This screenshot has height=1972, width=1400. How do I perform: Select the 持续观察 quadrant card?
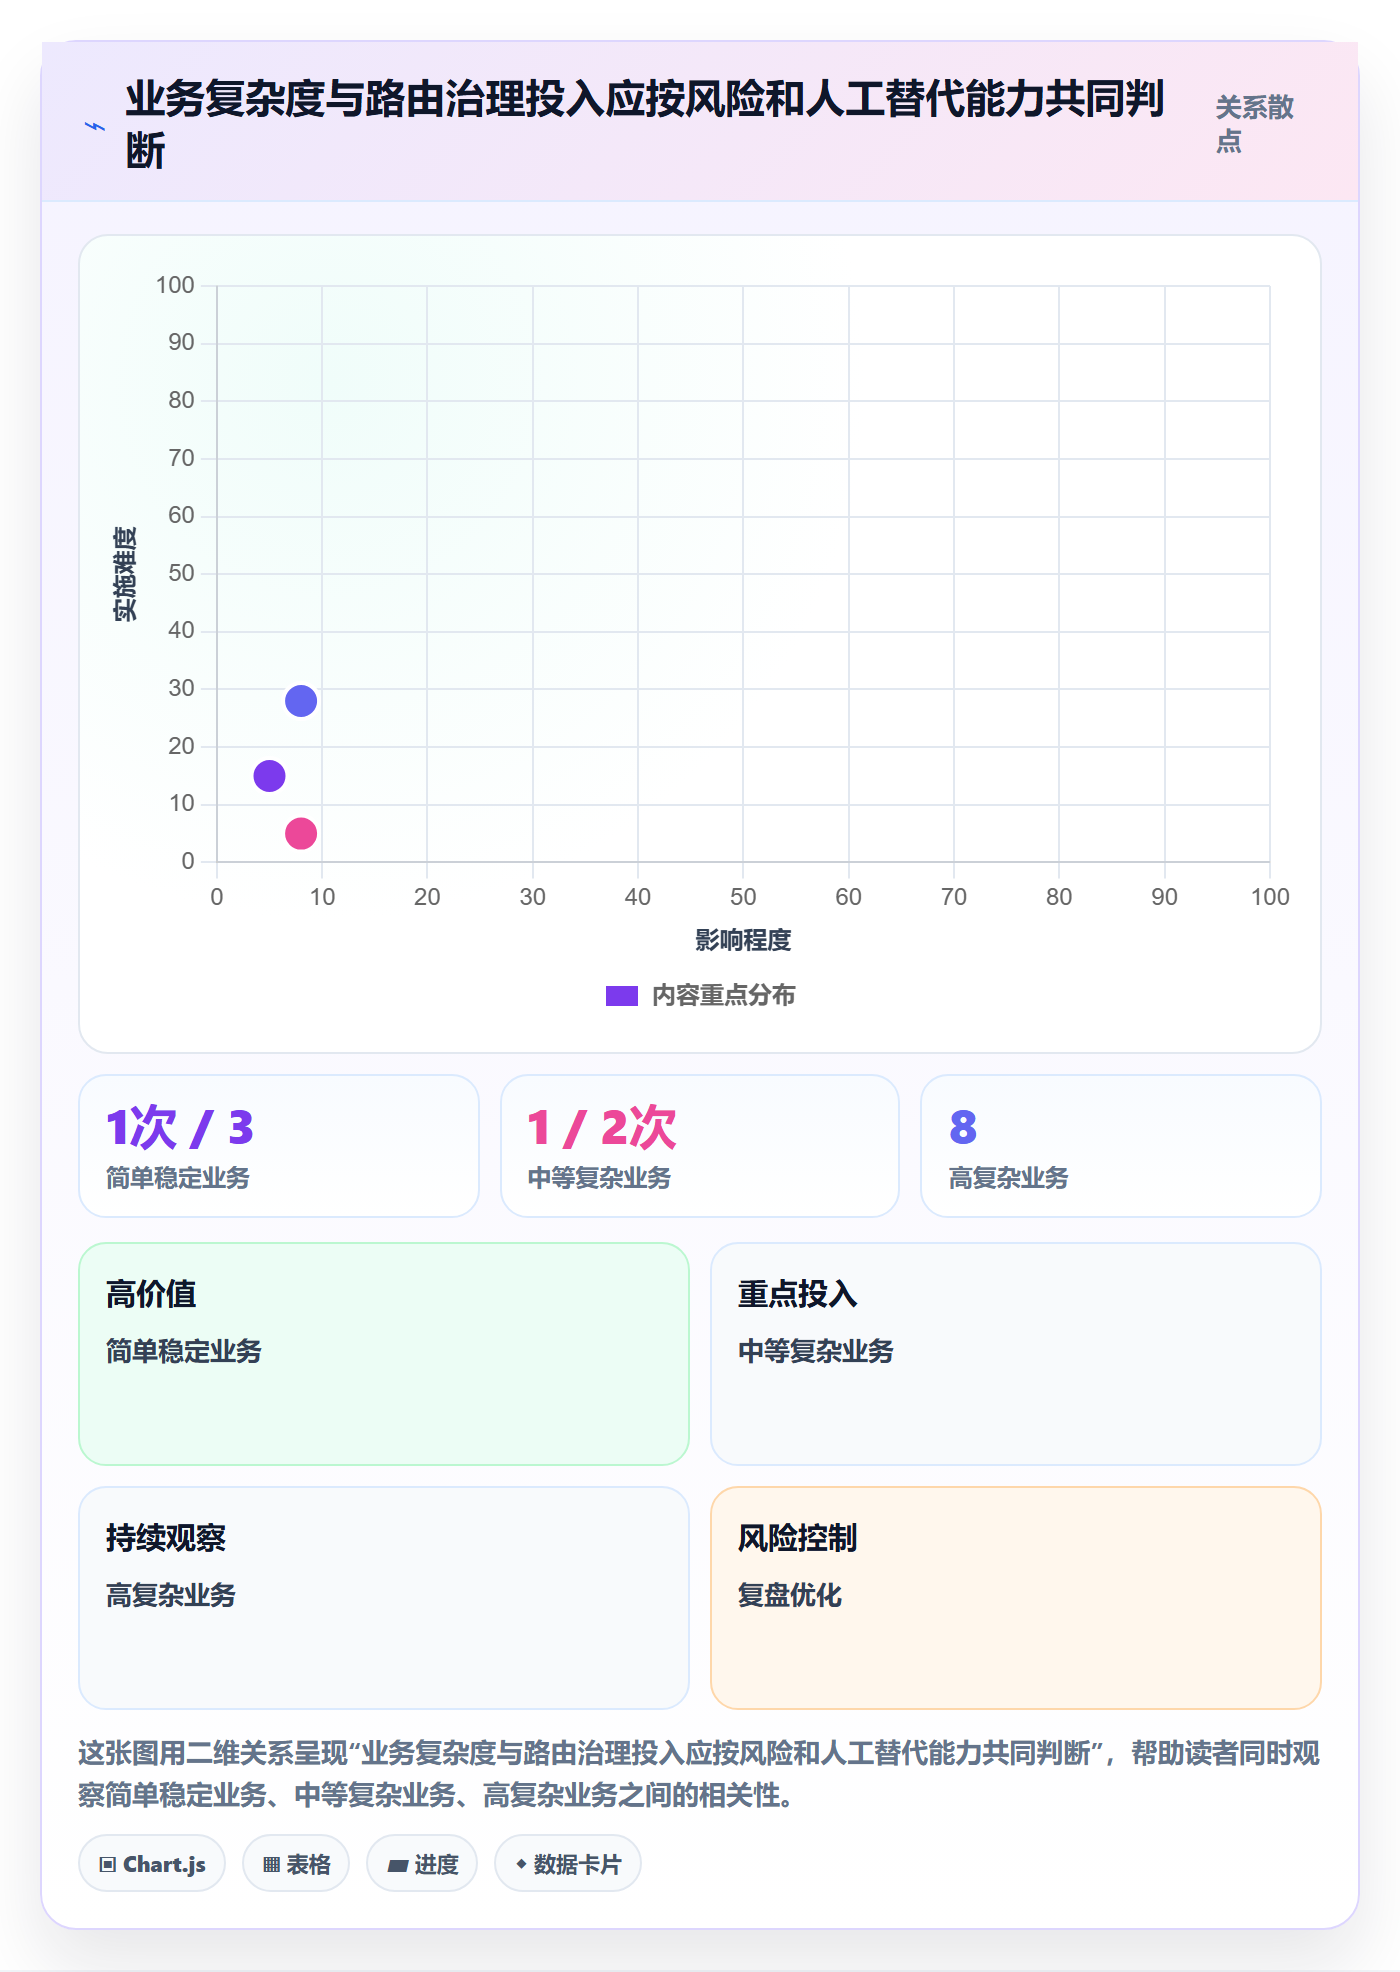(384, 1598)
